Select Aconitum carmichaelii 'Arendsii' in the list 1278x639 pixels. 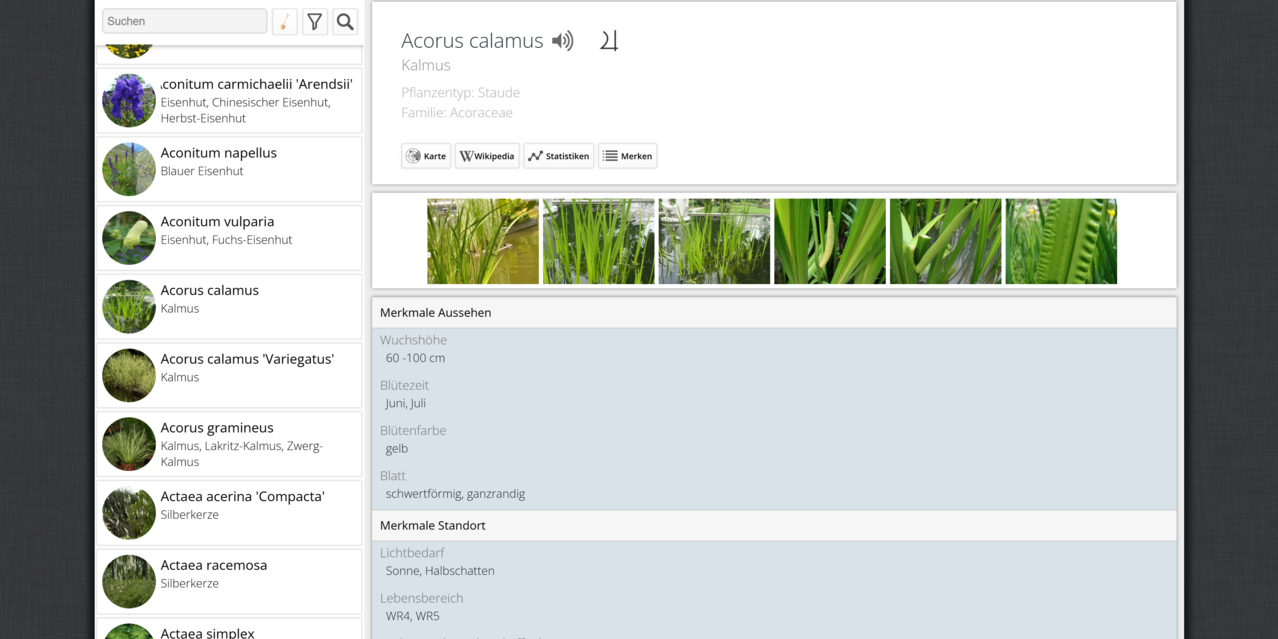229,101
